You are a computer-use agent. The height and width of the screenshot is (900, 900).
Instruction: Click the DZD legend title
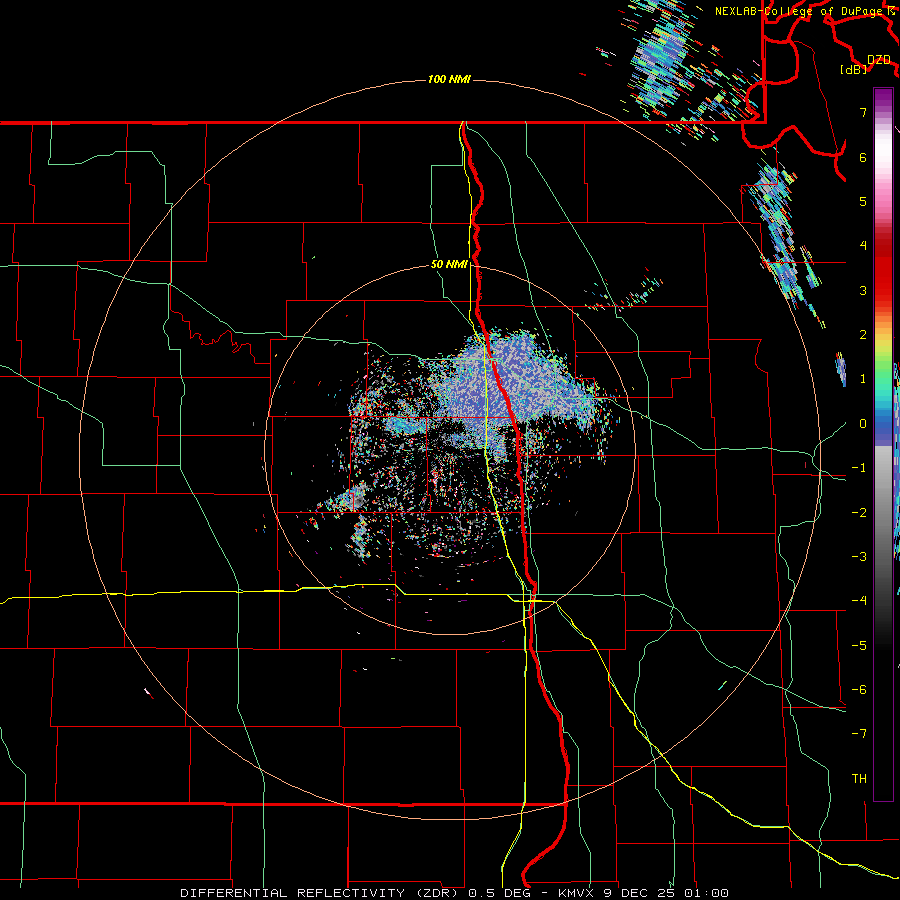tap(879, 59)
